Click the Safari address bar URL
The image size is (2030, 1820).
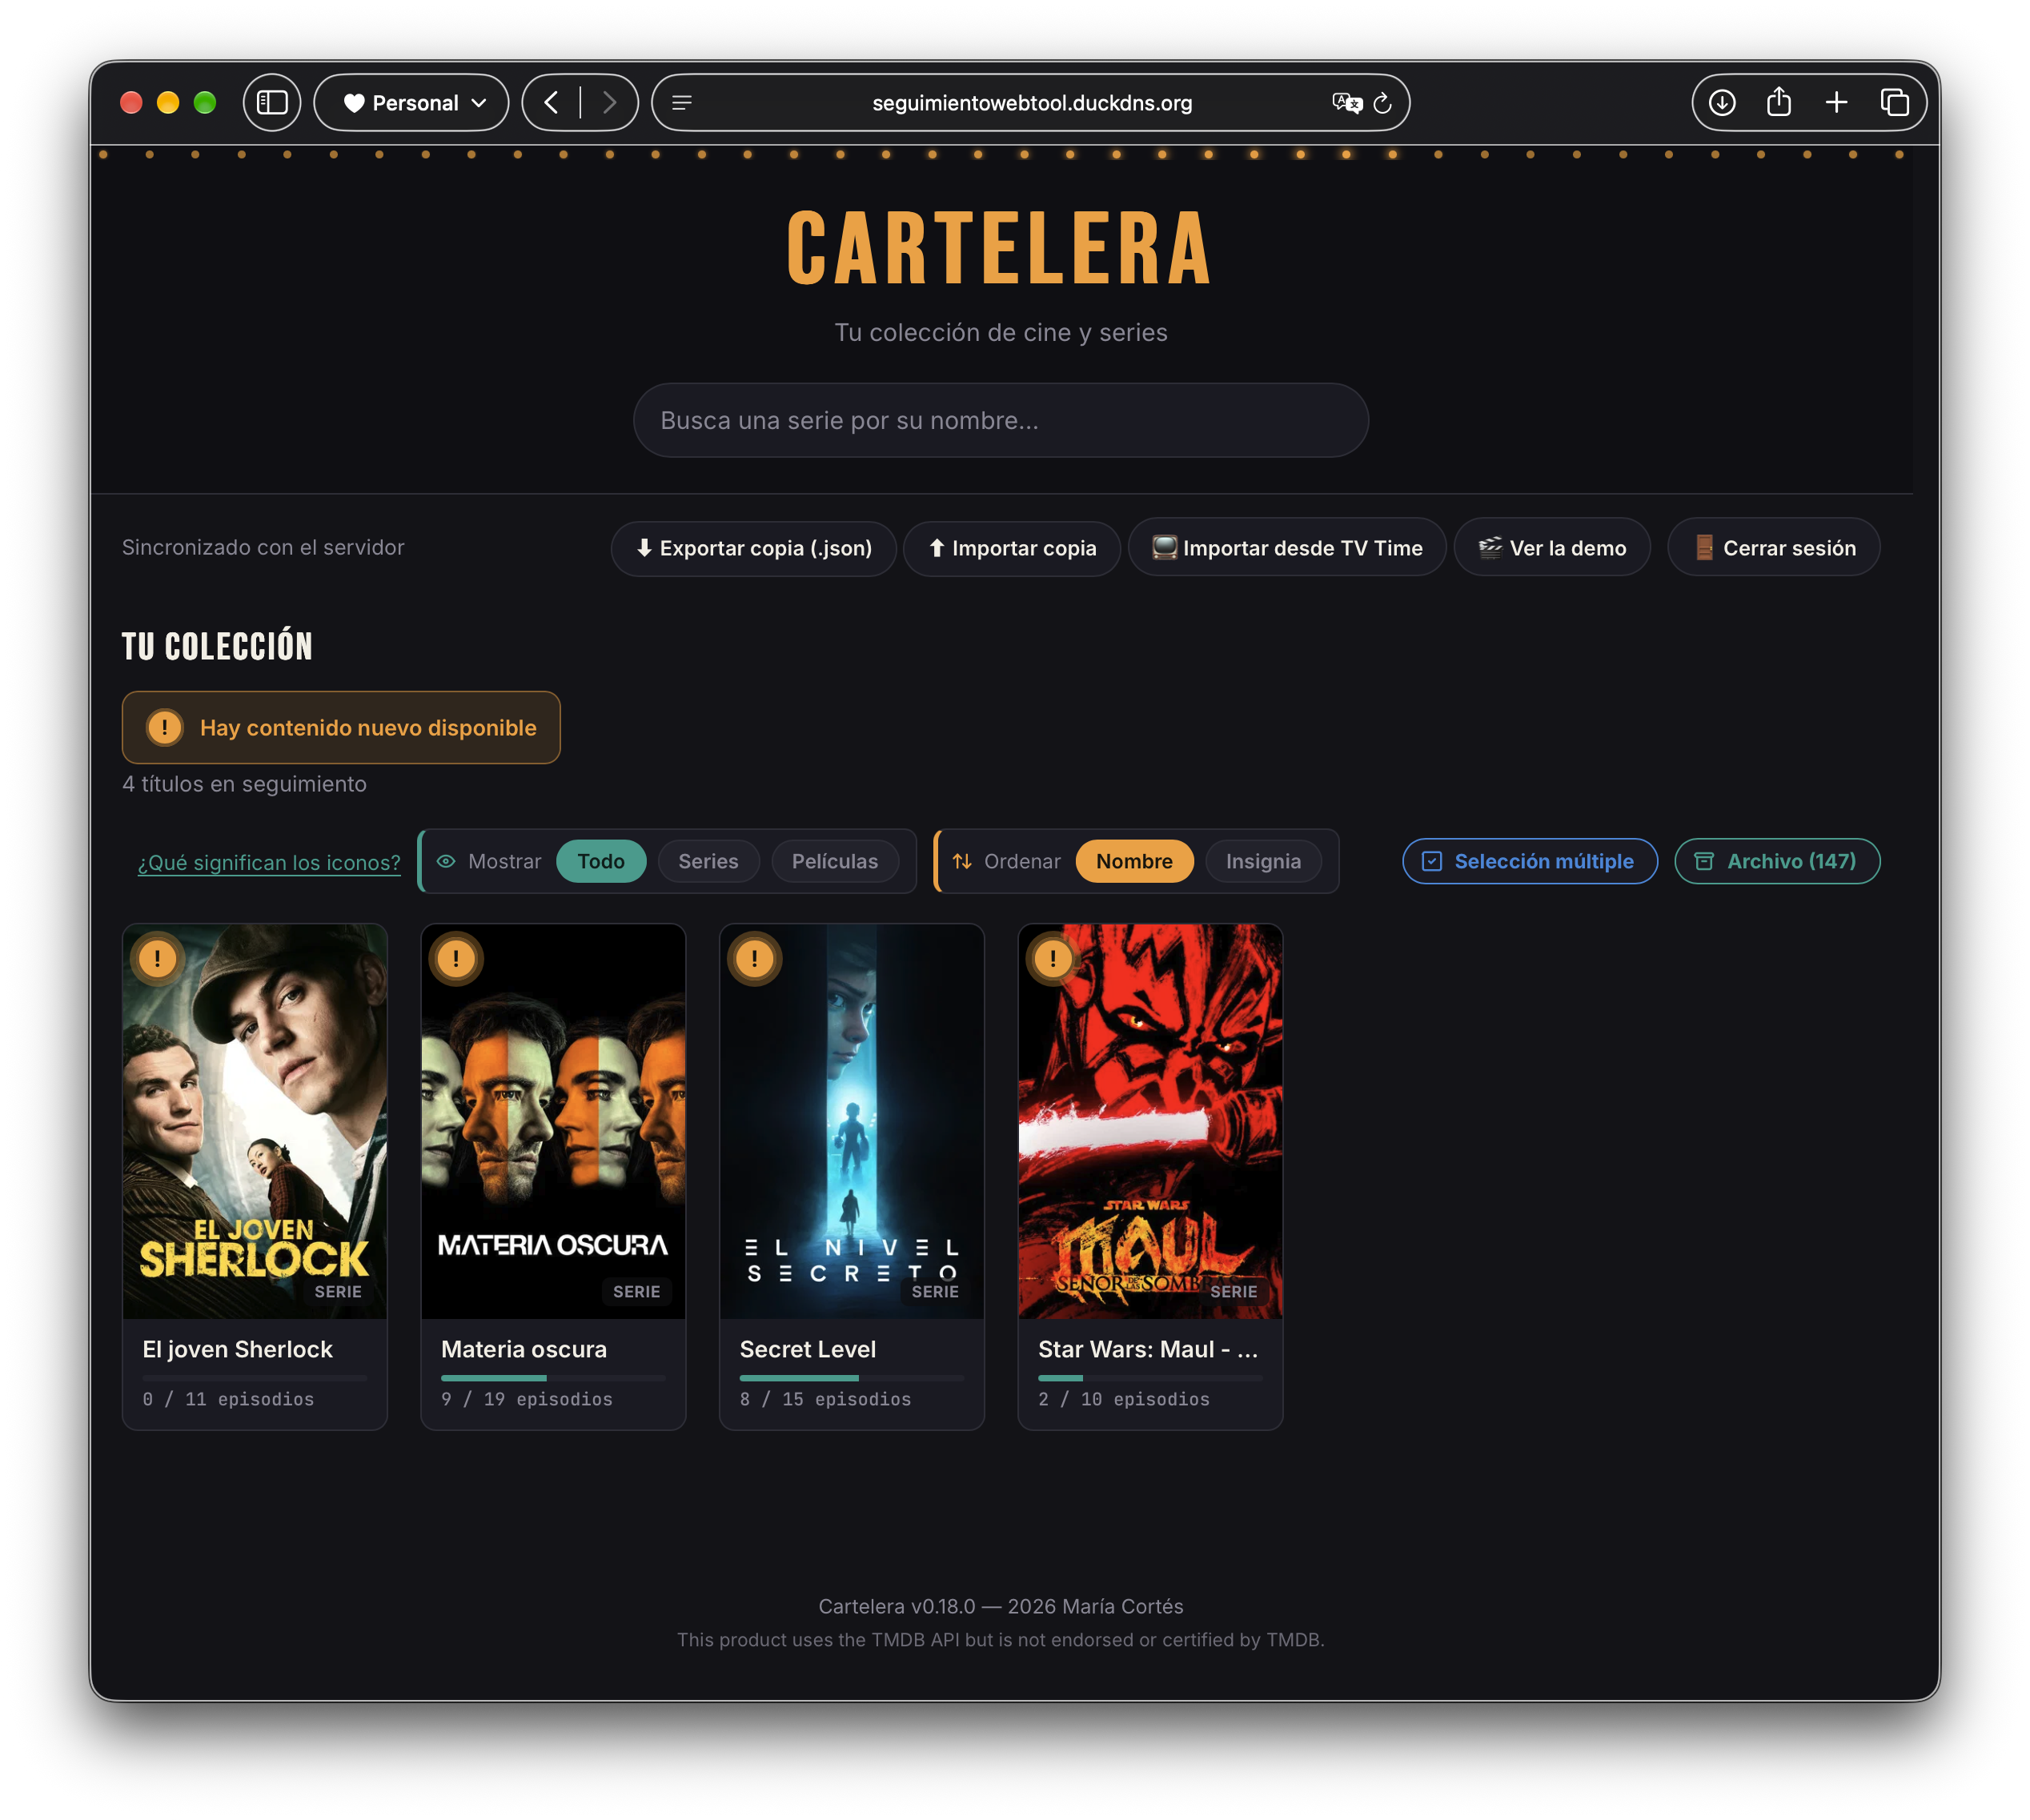click(x=1032, y=103)
